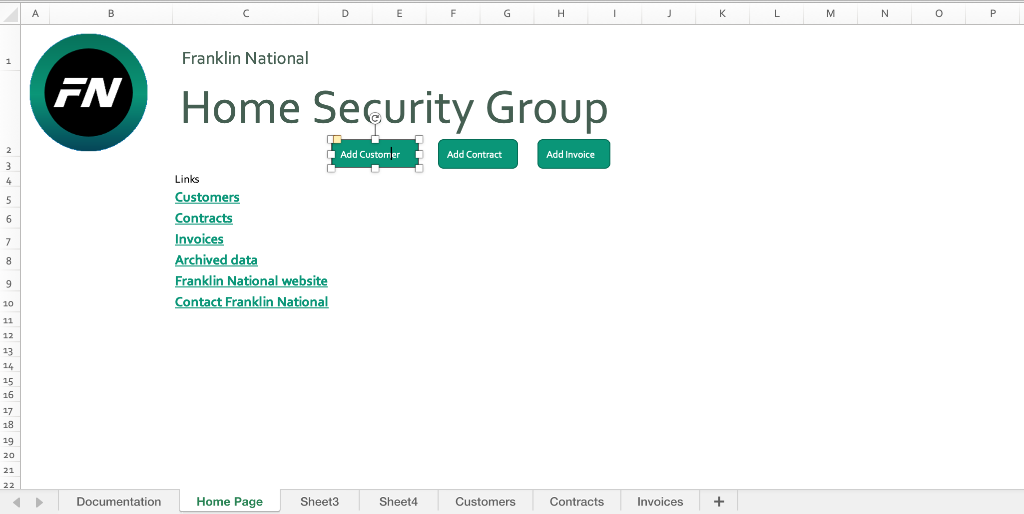
Task: Click the Select All corner triangle
Action: point(10,14)
